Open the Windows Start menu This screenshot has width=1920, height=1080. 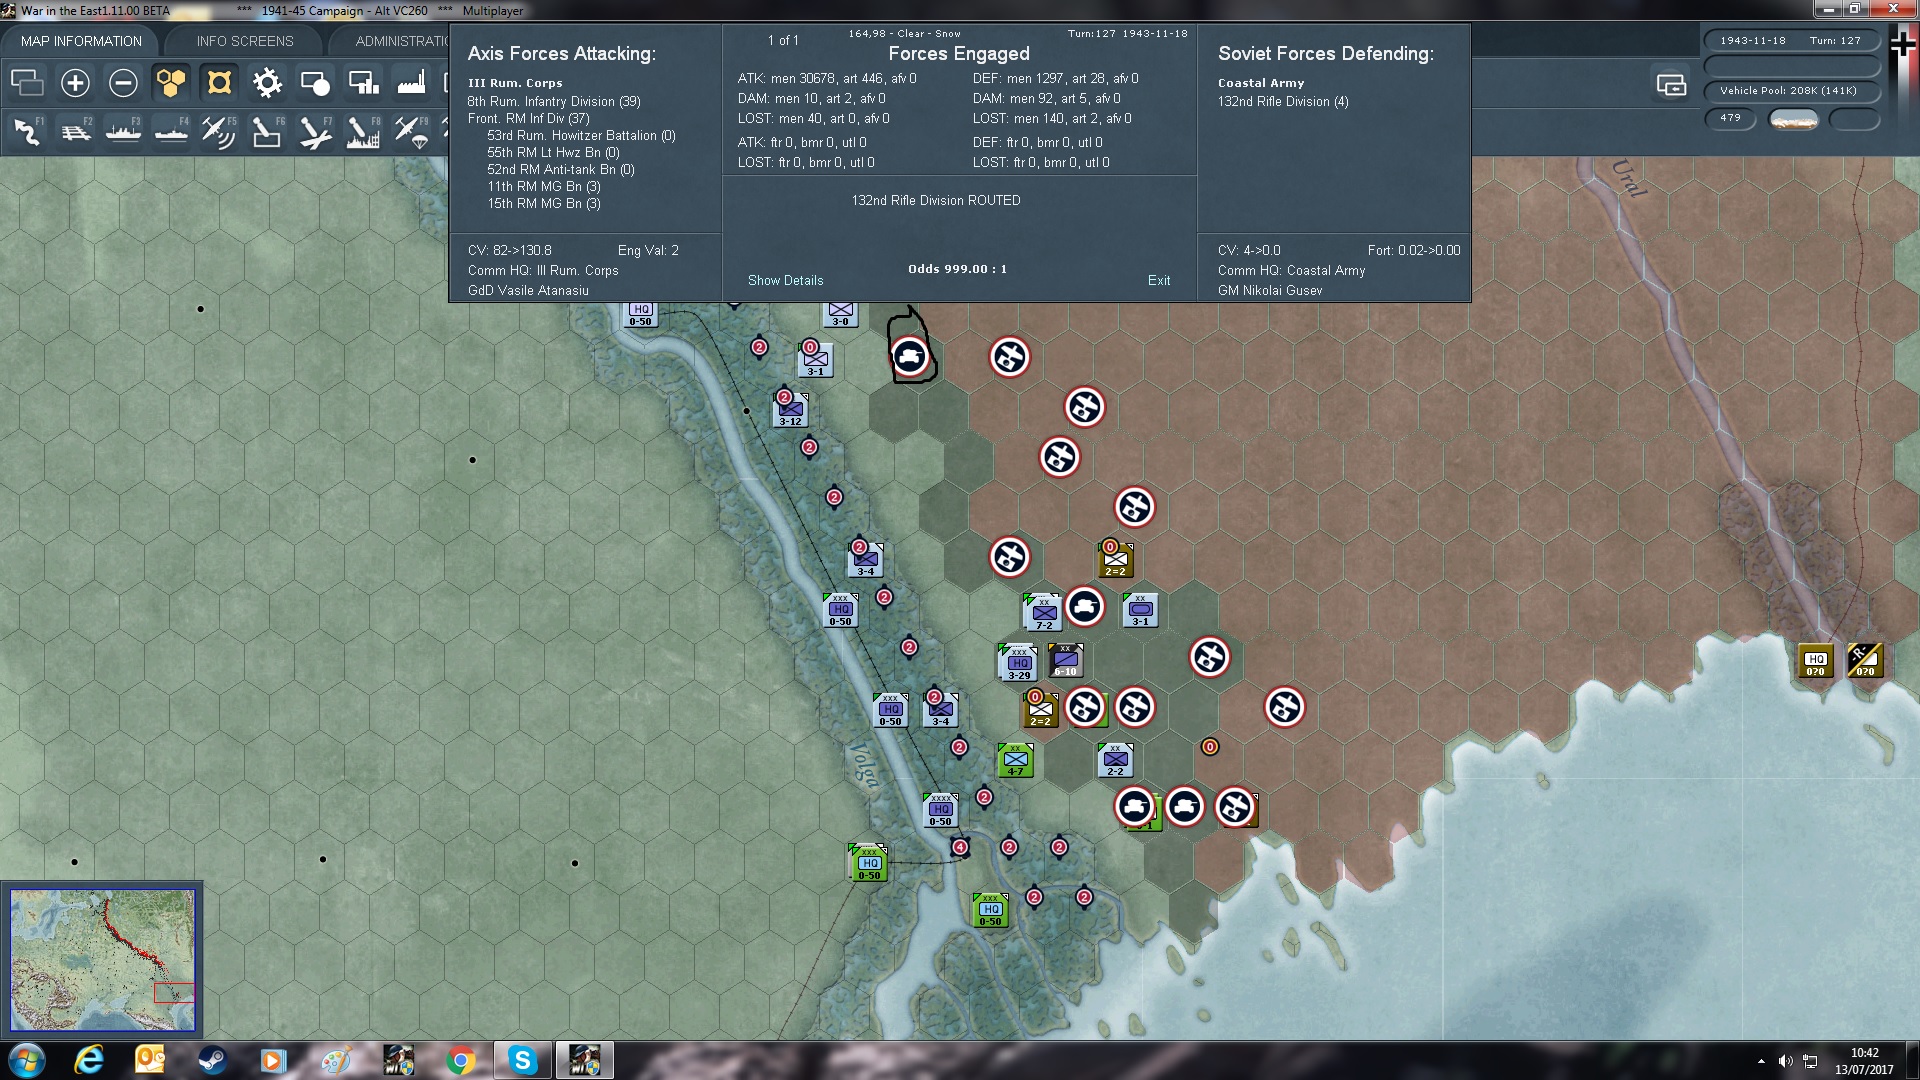[x=26, y=1060]
